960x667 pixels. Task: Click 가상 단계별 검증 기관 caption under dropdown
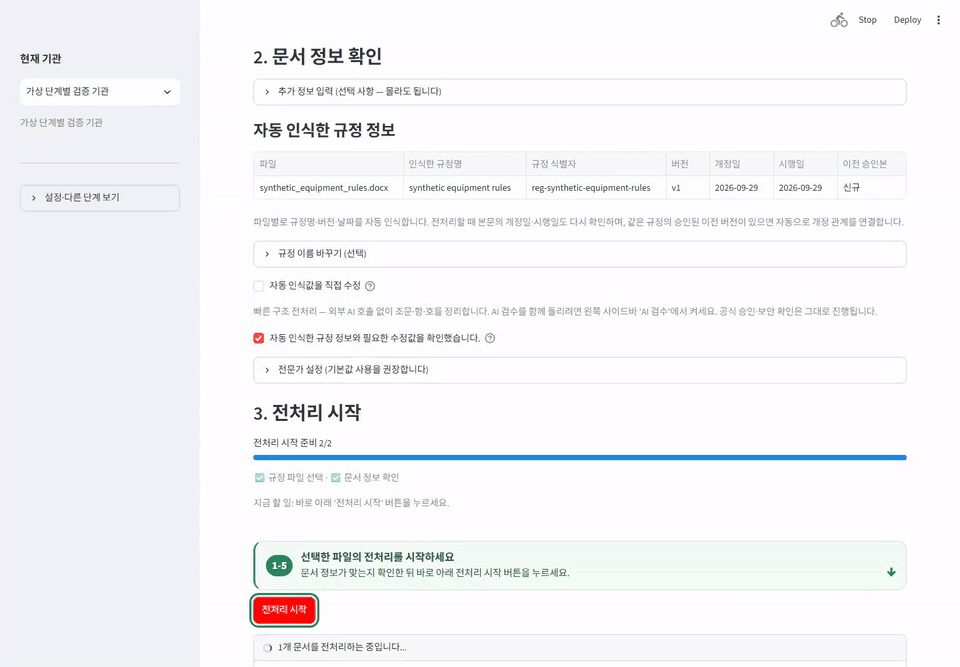[x=61, y=122]
